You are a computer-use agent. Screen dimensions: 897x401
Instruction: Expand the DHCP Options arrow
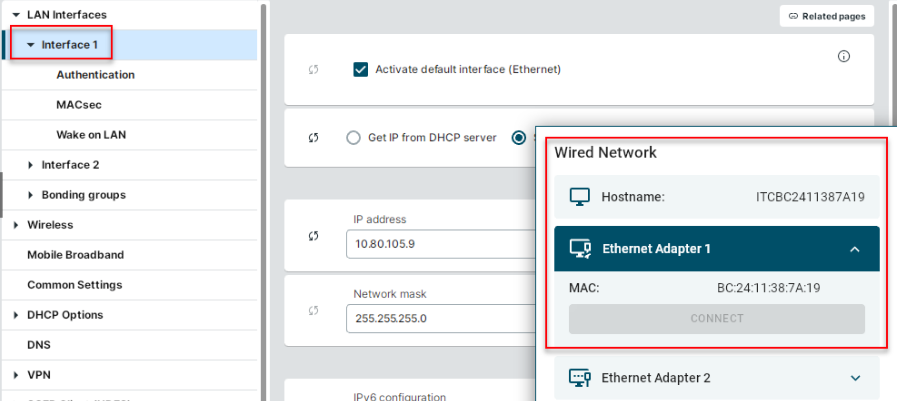[x=16, y=315]
